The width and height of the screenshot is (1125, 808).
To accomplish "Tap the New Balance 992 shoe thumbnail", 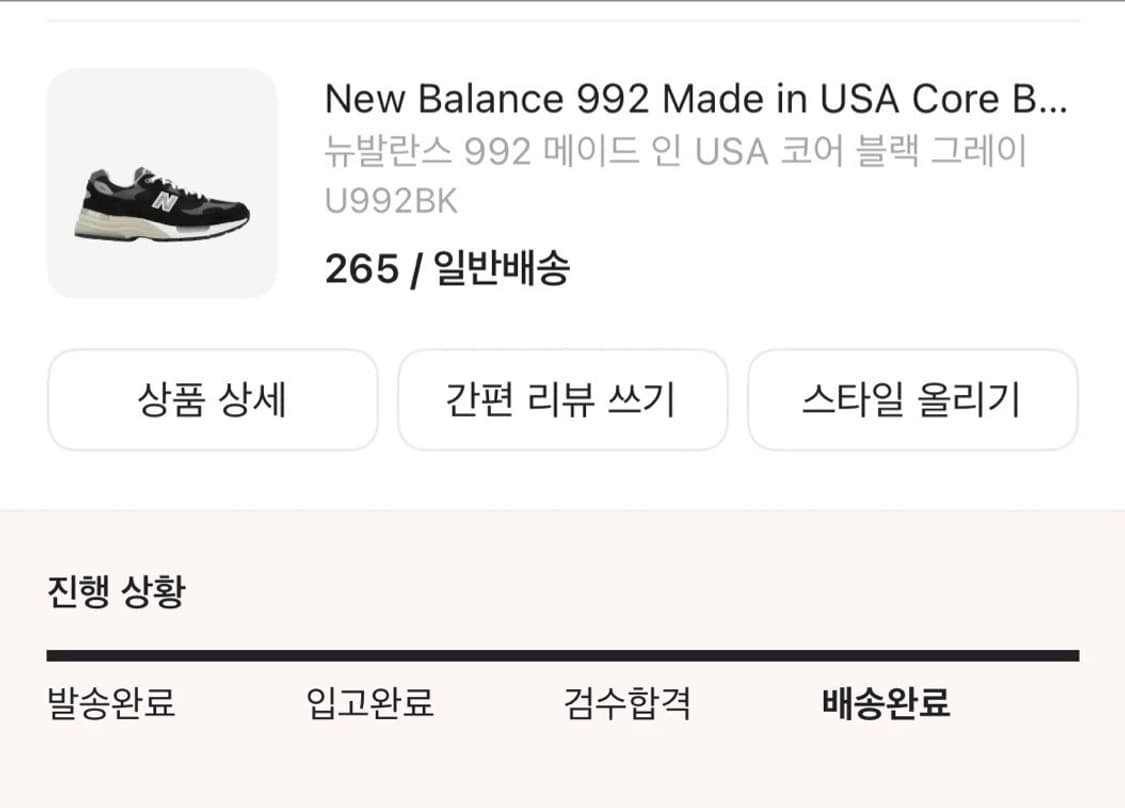I will (x=162, y=183).
